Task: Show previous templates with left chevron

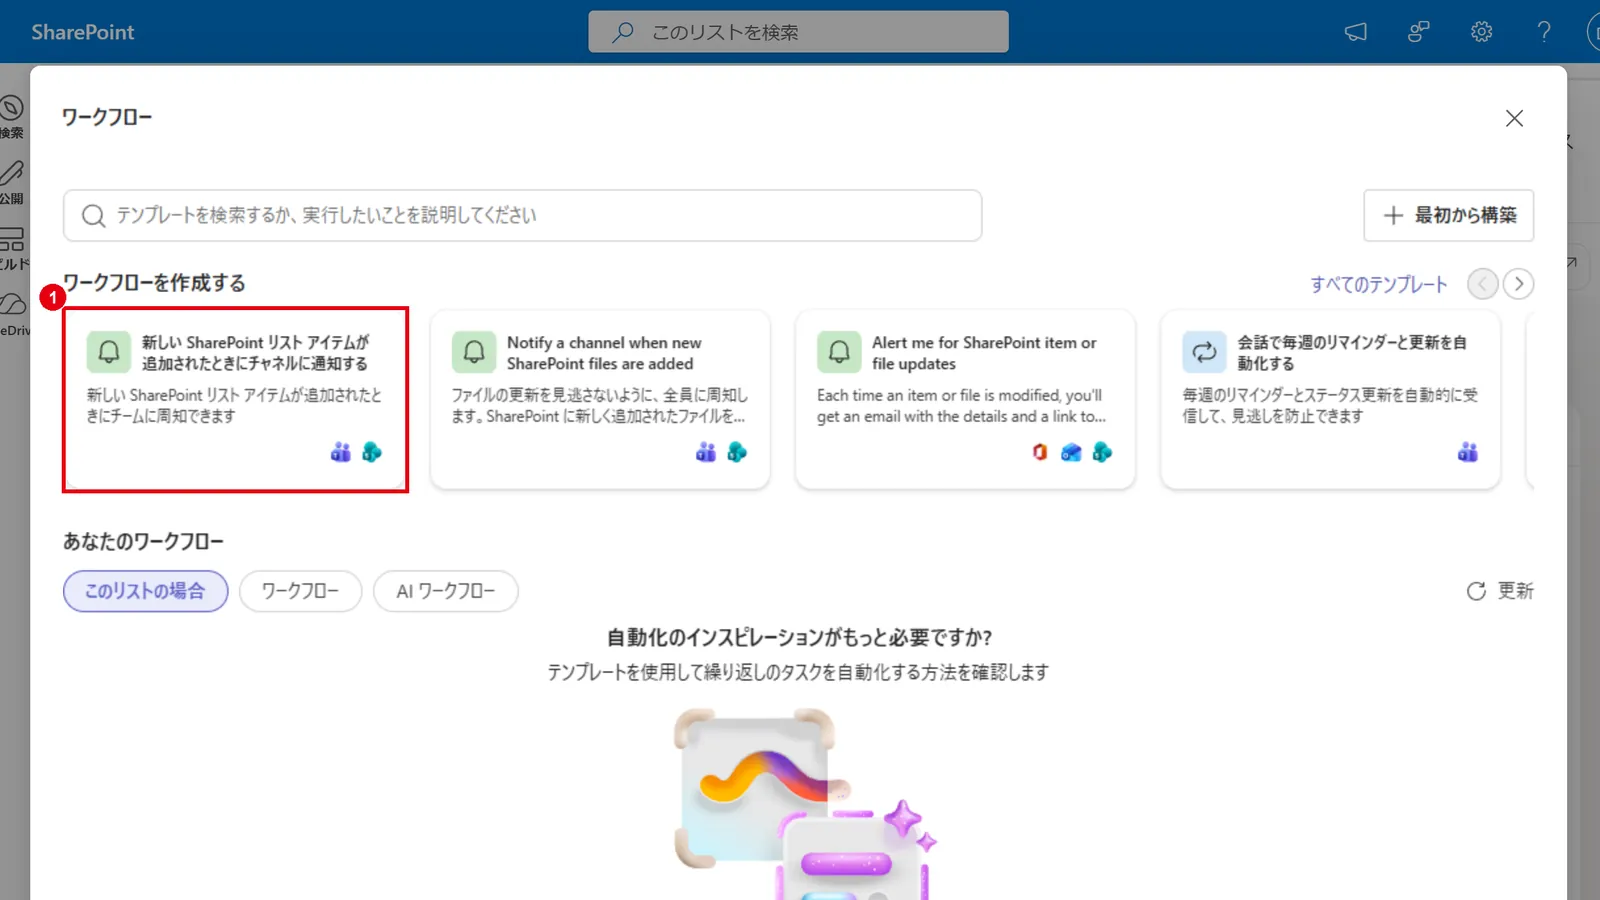Action: pyautogui.click(x=1482, y=284)
